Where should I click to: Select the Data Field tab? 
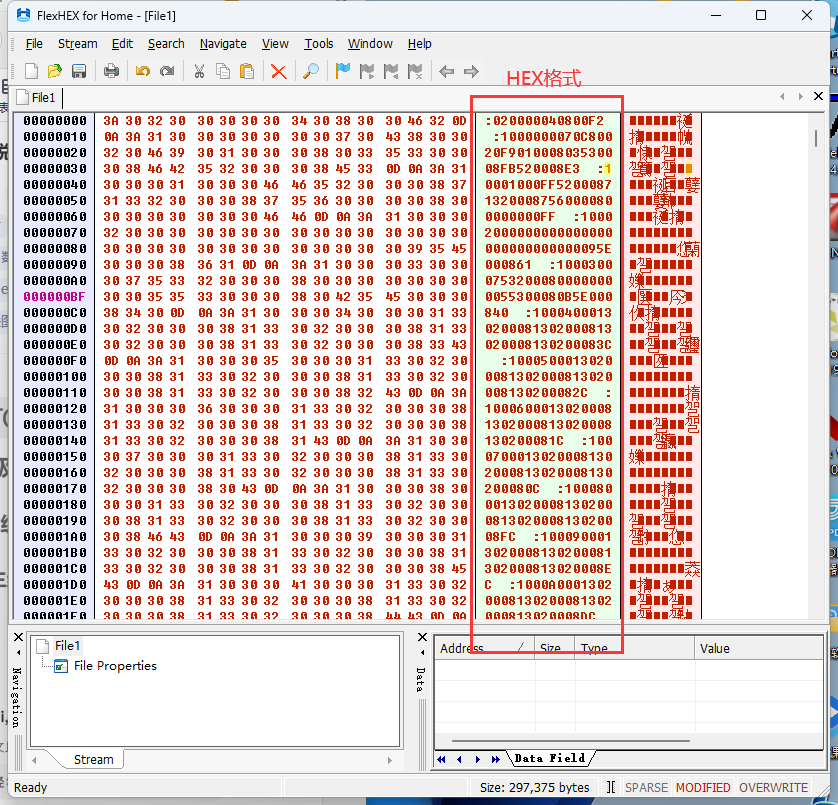pyautogui.click(x=550, y=758)
